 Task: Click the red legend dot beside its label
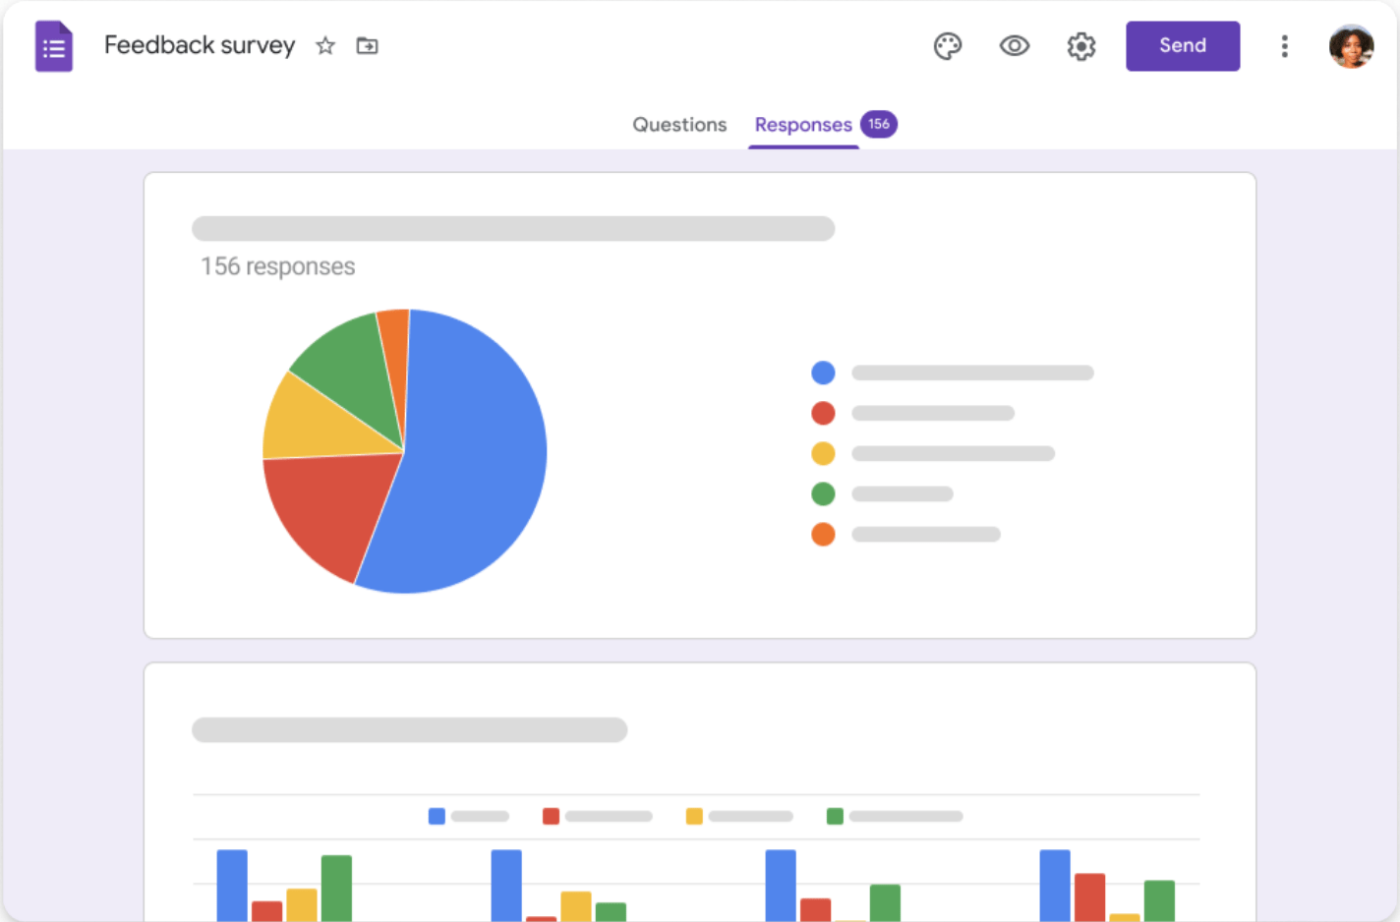coord(822,412)
